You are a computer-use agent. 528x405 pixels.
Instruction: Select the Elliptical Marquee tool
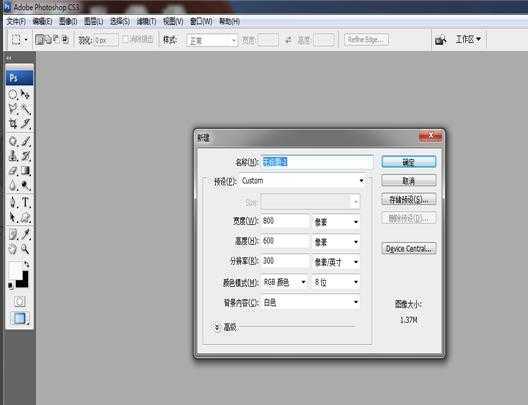13,94
